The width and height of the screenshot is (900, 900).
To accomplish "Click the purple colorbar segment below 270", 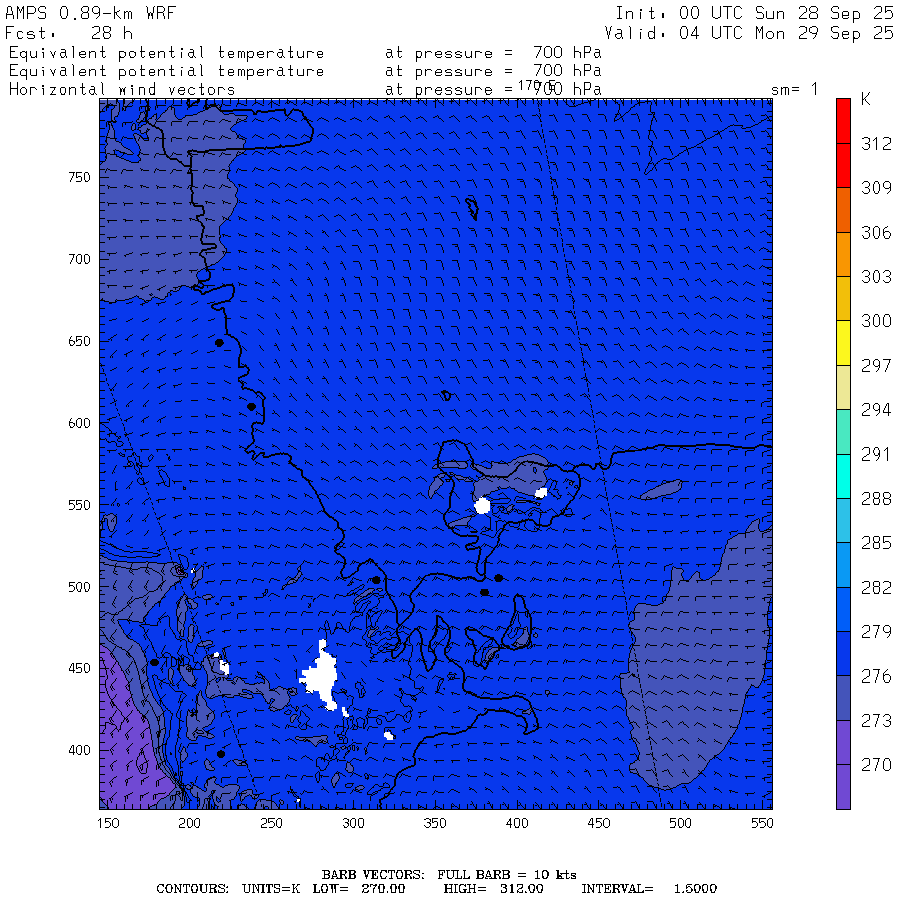I will (843, 787).
